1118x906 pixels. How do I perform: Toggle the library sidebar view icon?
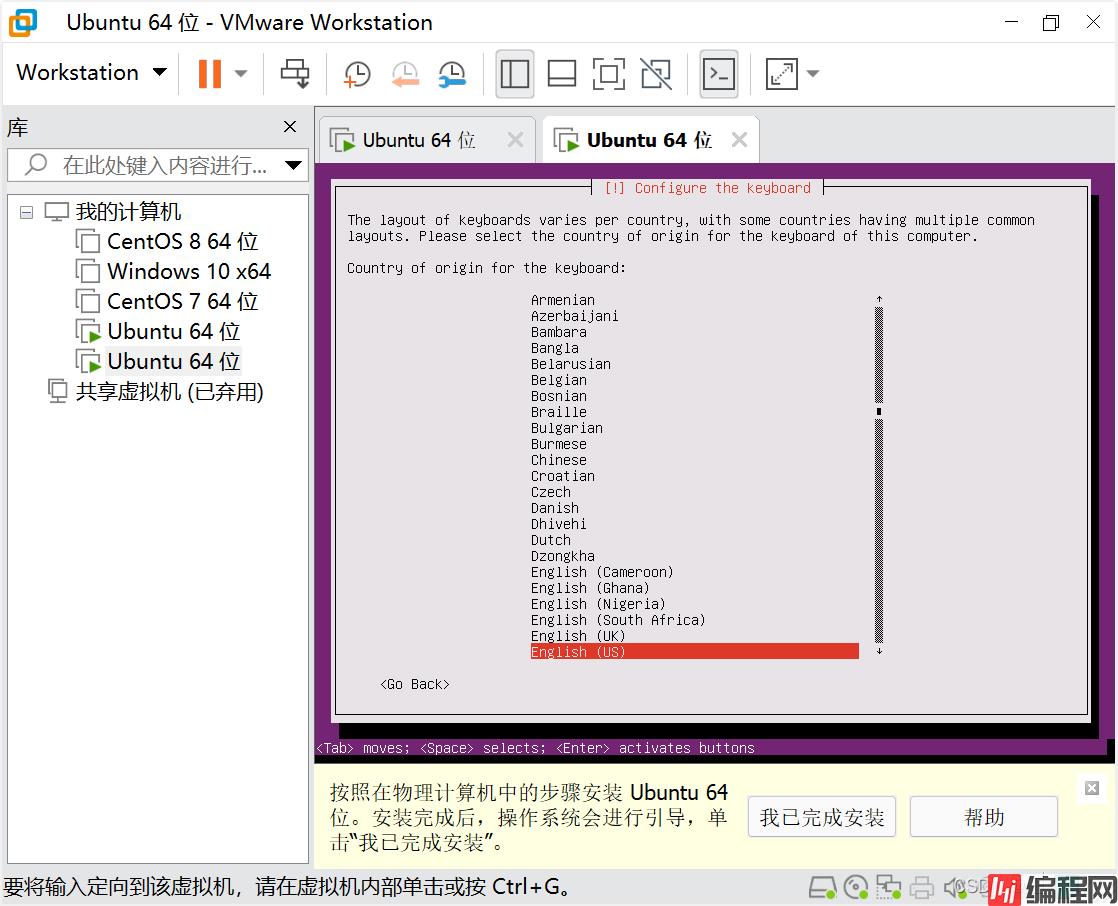[x=514, y=73]
